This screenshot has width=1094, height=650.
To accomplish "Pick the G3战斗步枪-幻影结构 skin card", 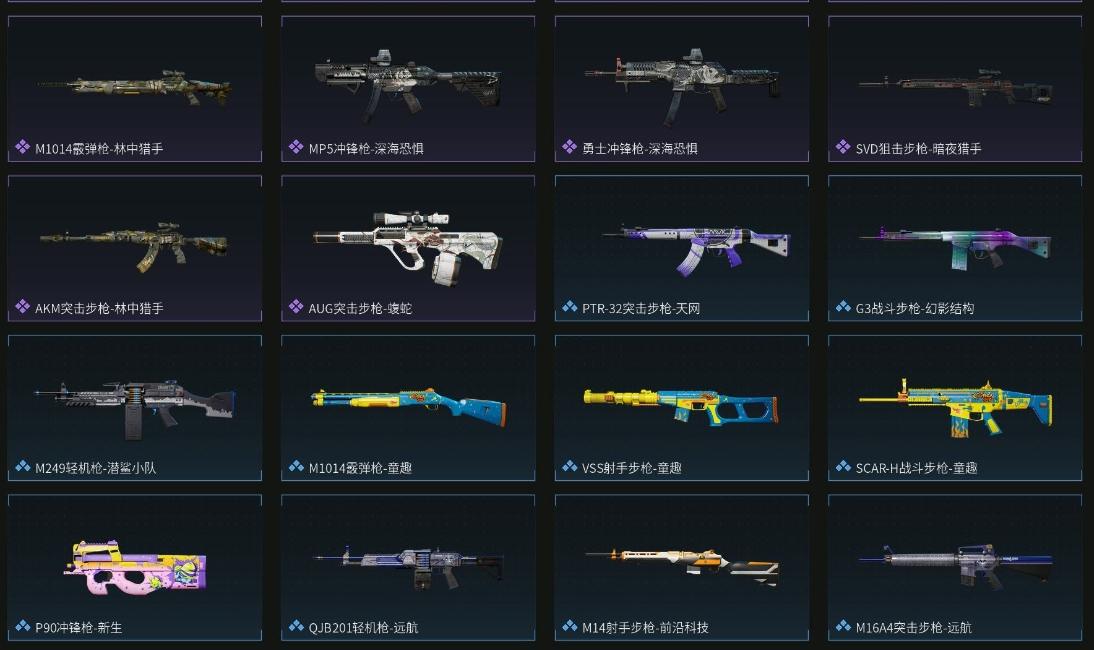I will 955,248.
